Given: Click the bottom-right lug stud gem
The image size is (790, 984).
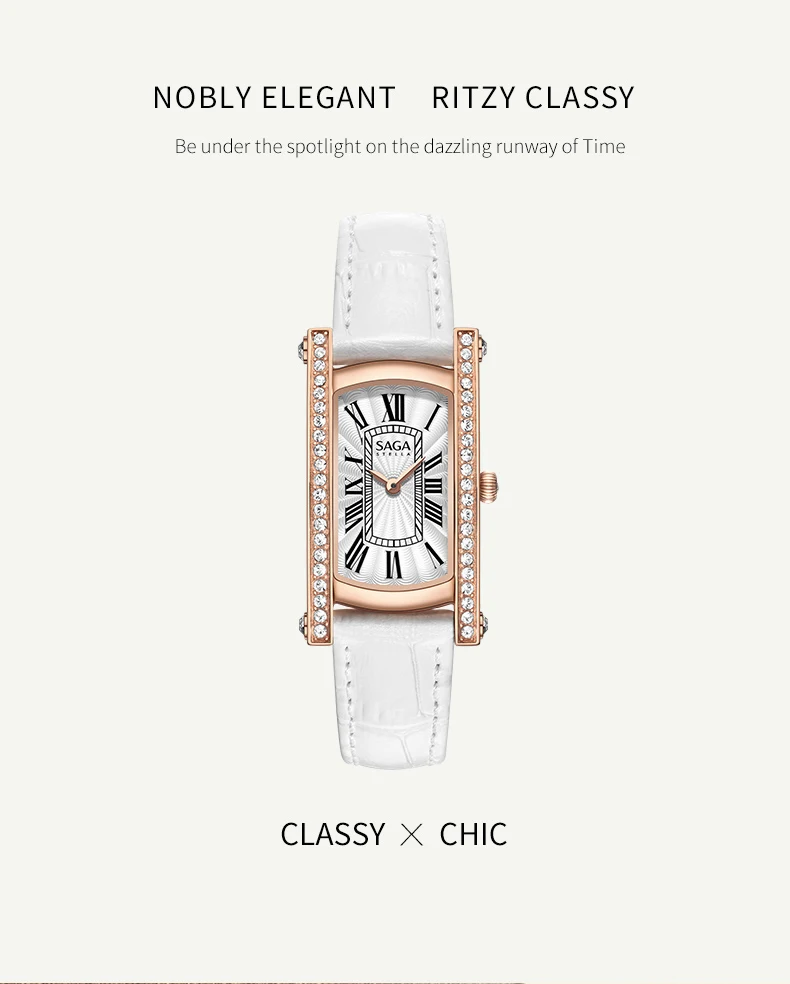Looking at the screenshot, I should (484, 624).
